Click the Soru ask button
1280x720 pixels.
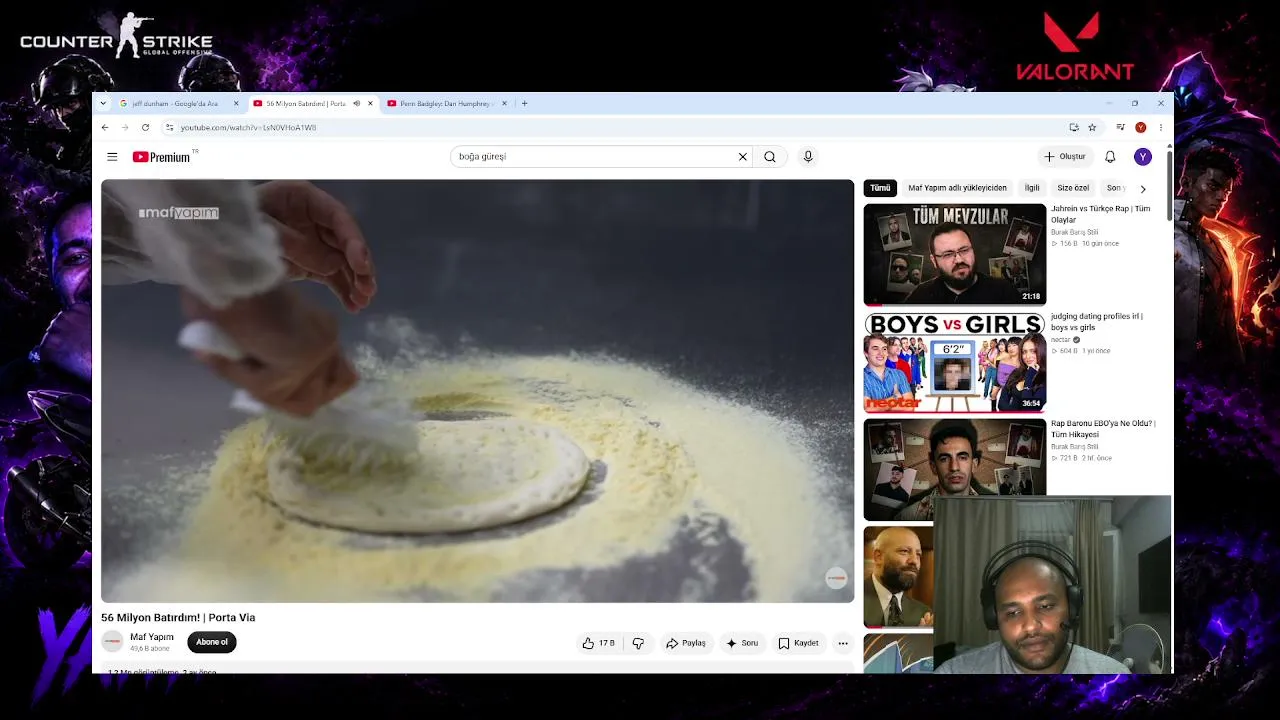pyautogui.click(x=742, y=643)
